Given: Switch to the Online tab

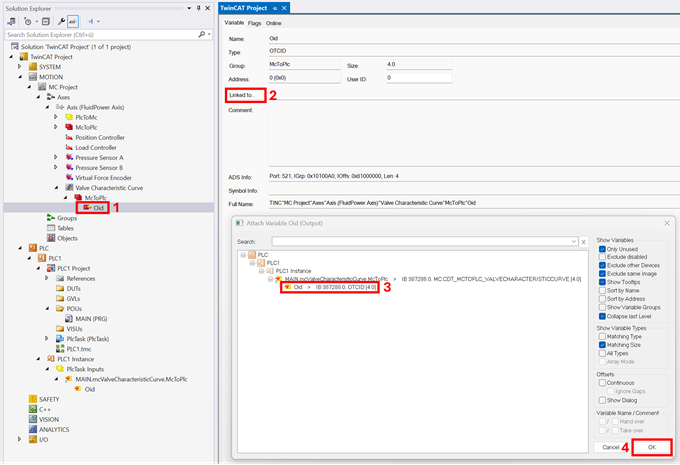Looking at the screenshot, I should tap(274, 23).
